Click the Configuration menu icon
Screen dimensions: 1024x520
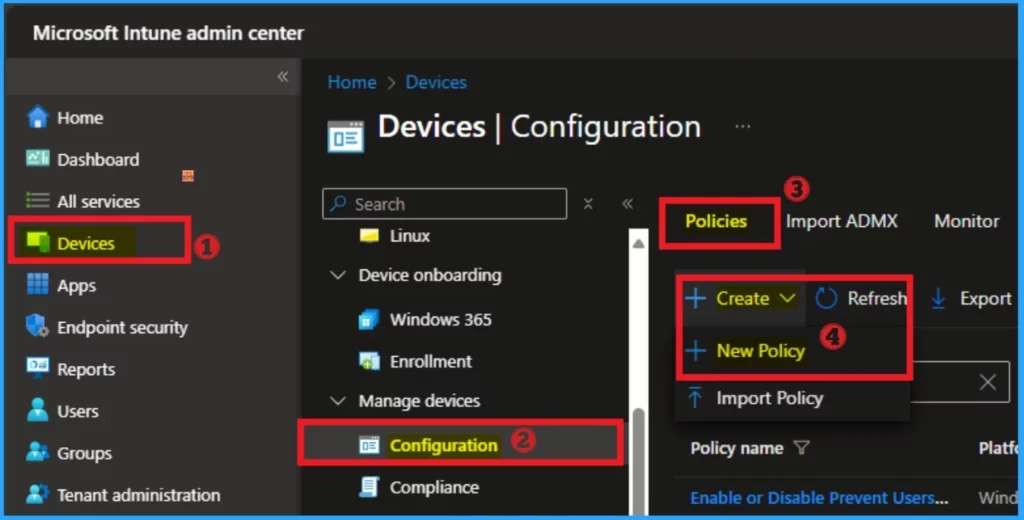tap(370, 446)
